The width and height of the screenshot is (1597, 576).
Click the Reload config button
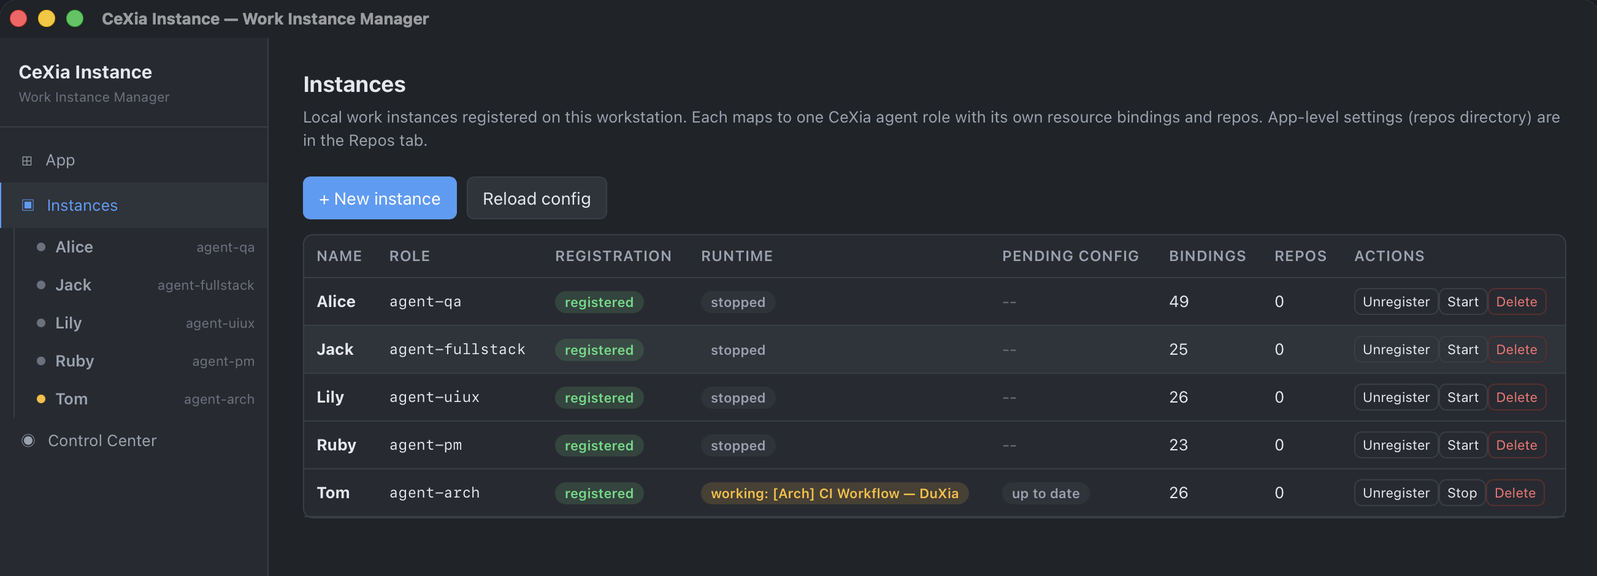pos(537,198)
